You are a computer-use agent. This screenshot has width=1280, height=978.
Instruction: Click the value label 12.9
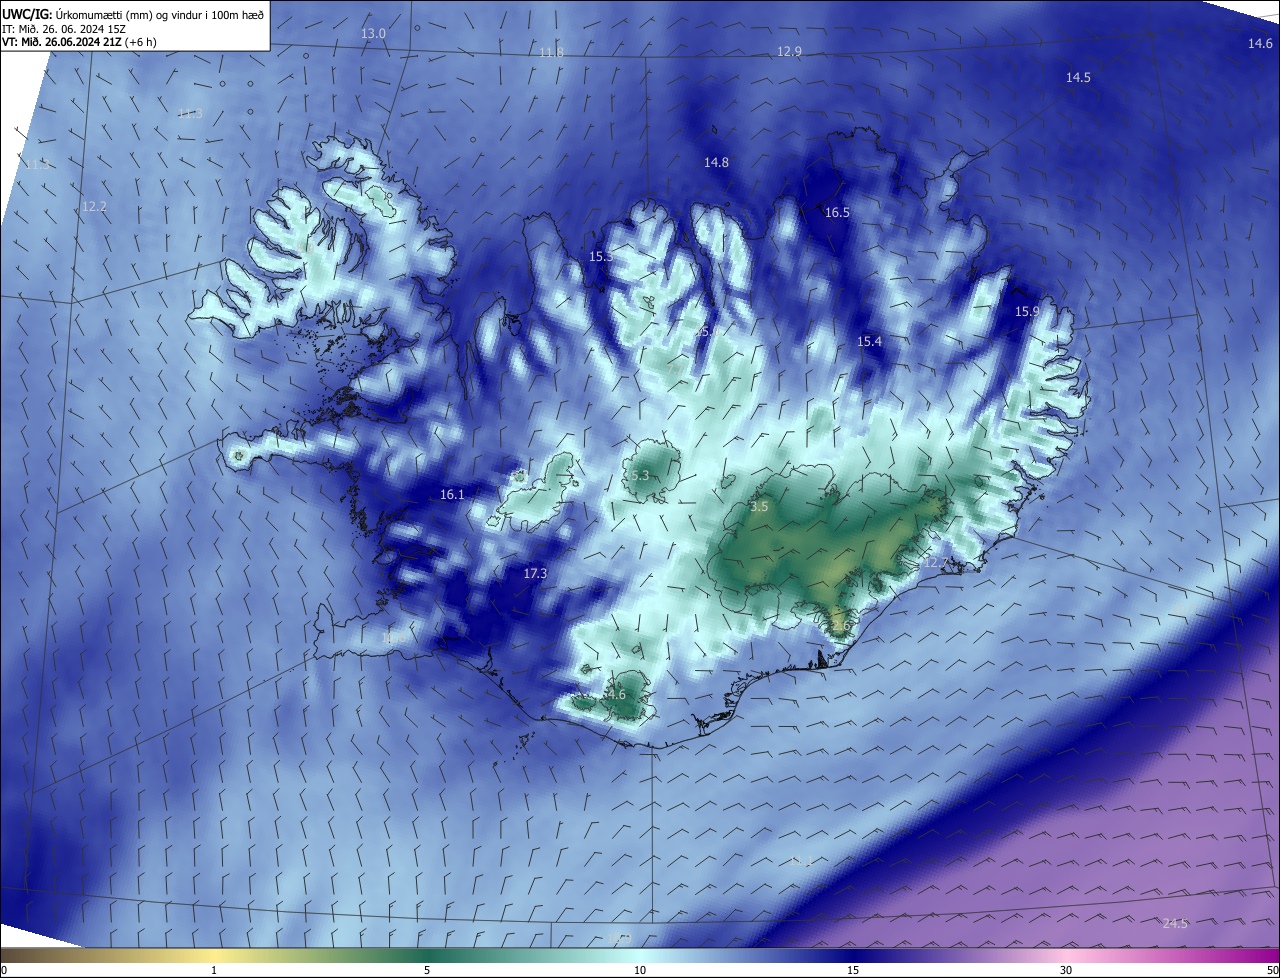tap(789, 51)
